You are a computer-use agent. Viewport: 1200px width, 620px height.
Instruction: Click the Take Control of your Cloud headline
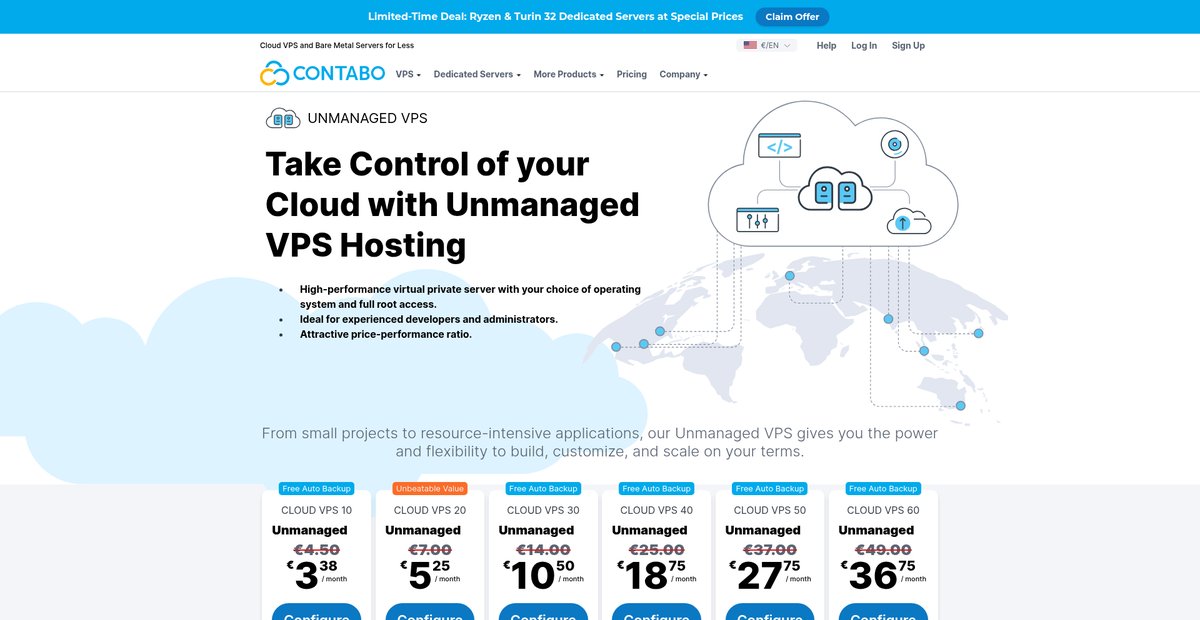coord(452,204)
